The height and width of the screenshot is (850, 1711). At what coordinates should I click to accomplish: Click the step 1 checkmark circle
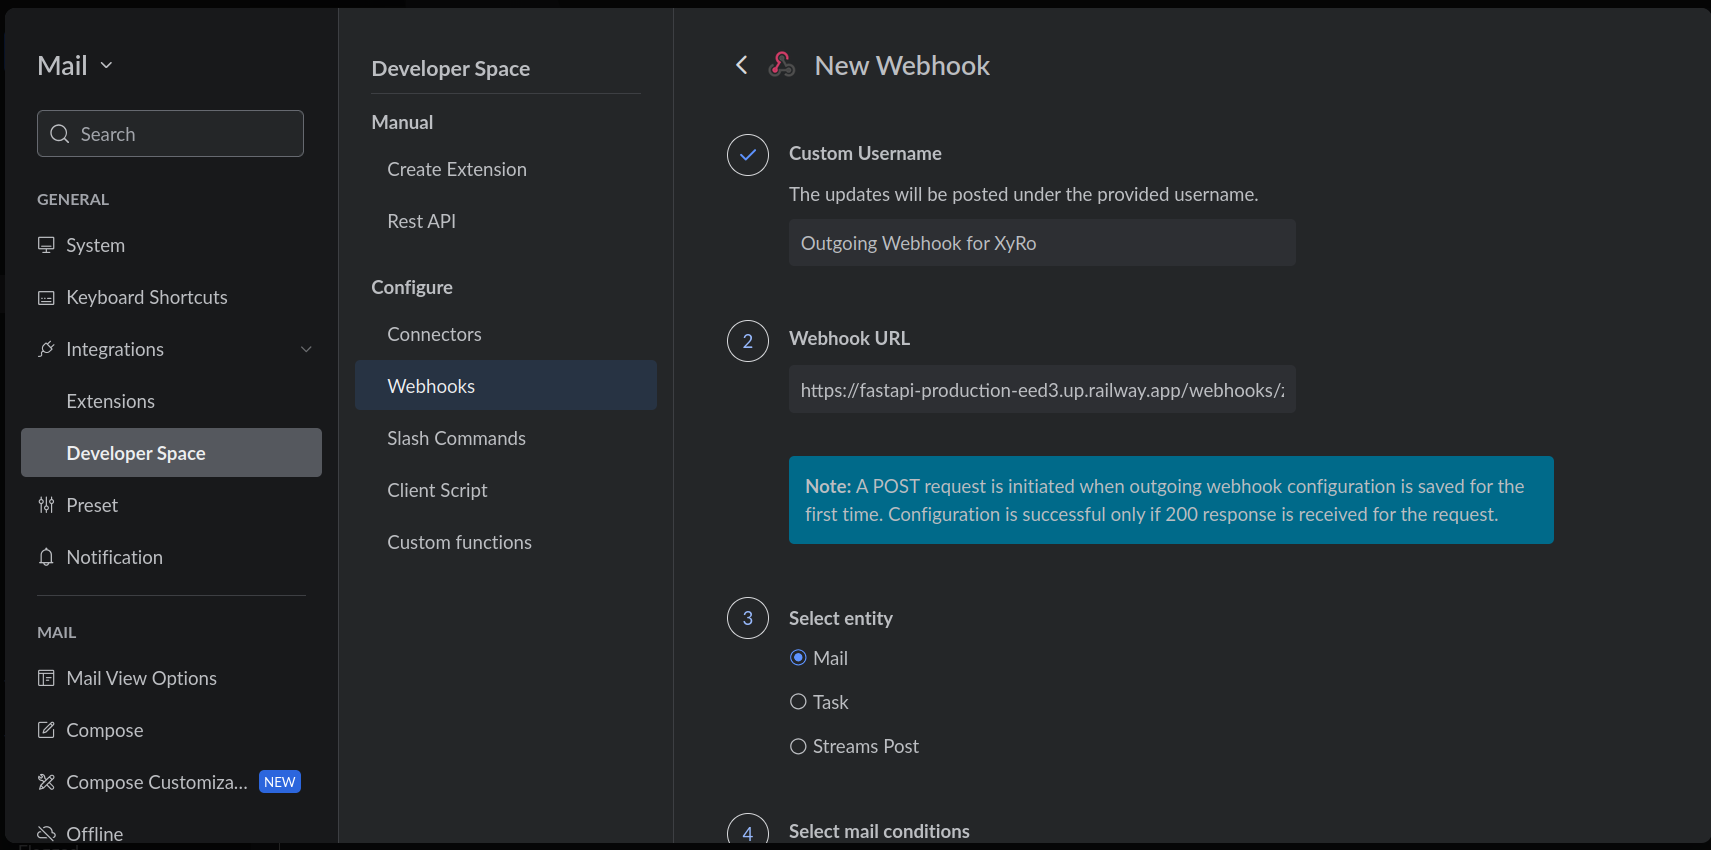point(748,155)
